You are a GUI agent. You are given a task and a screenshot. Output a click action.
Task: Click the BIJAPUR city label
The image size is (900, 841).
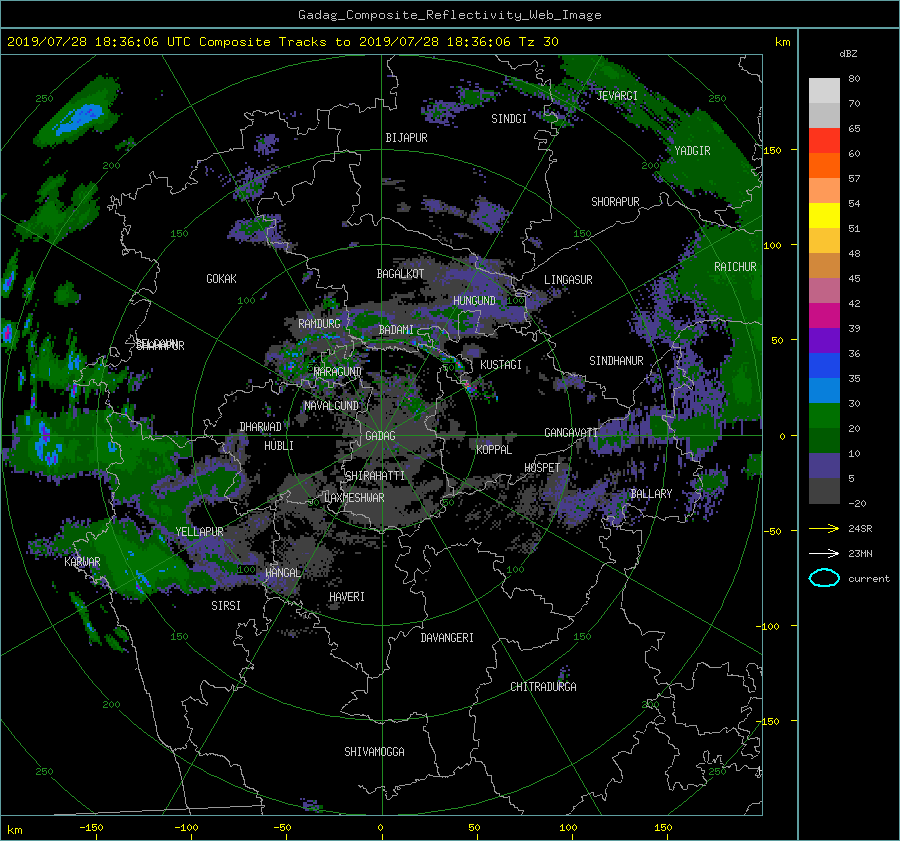406,138
